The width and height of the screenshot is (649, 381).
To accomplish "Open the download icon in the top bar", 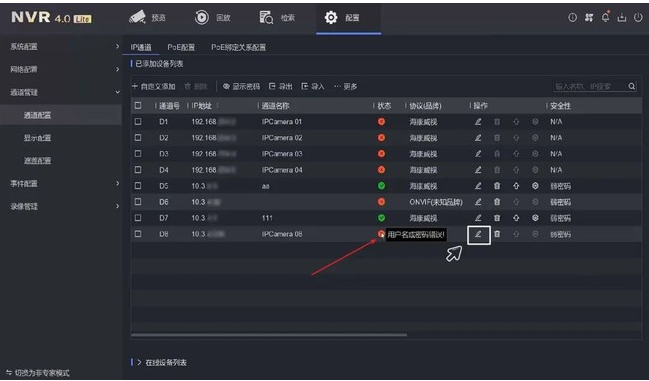I will [x=622, y=17].
